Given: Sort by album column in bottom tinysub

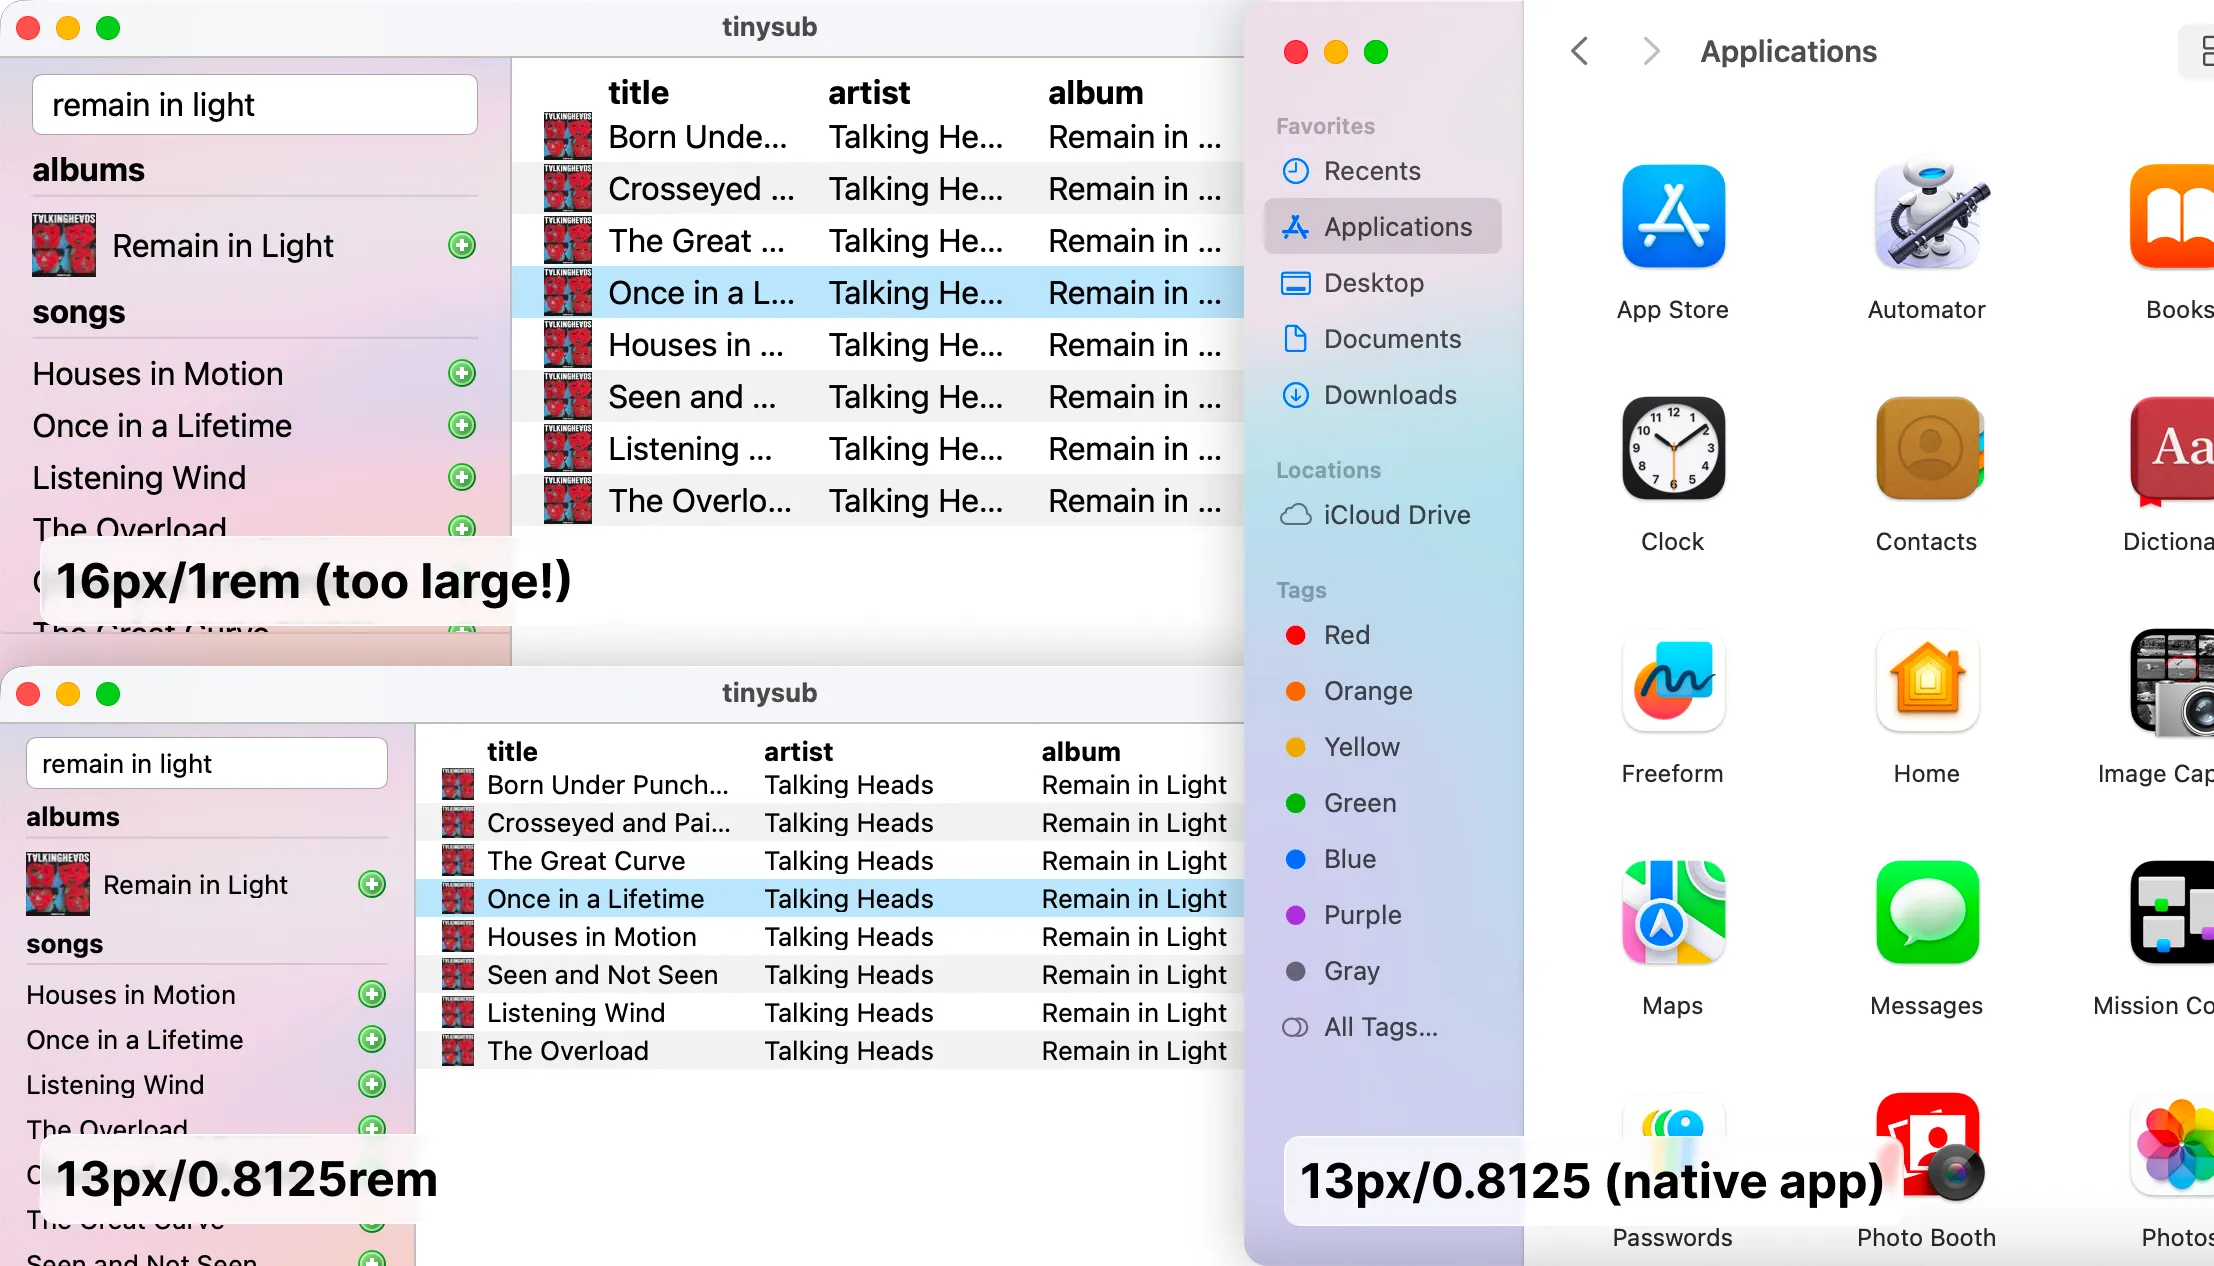Looking at the screenshot, I should [1081, 751].
